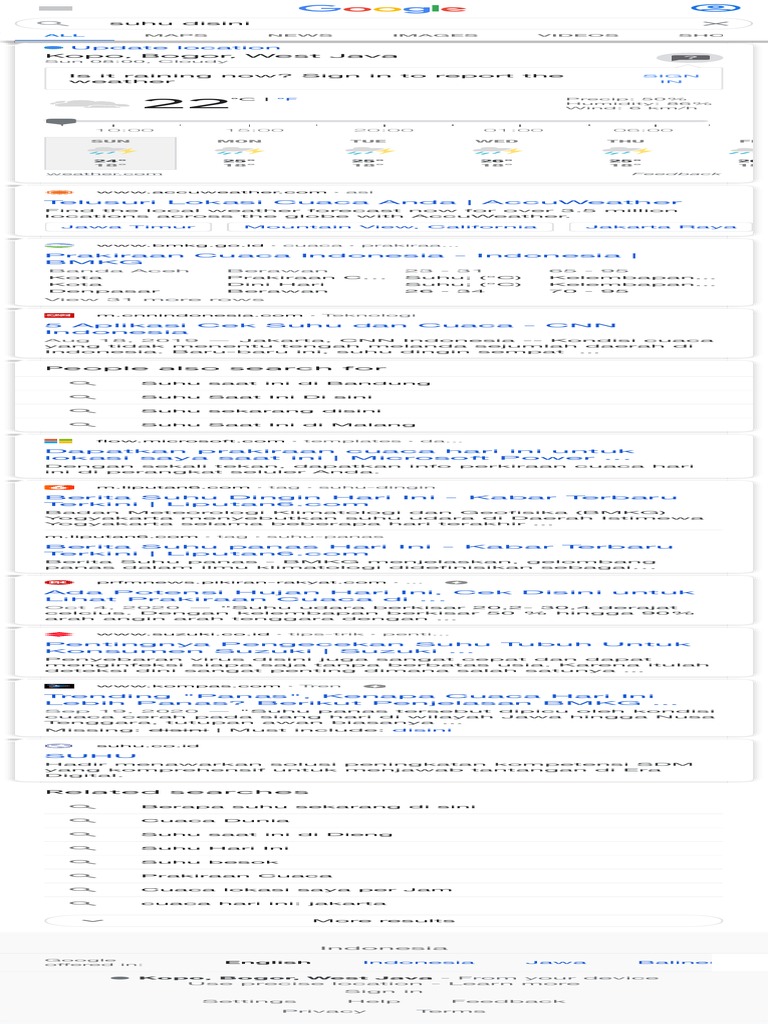This screenshot has height=1024, width=768.
Task: Switch to the VIDEOS tab
Action: click(x=578, y=35)
